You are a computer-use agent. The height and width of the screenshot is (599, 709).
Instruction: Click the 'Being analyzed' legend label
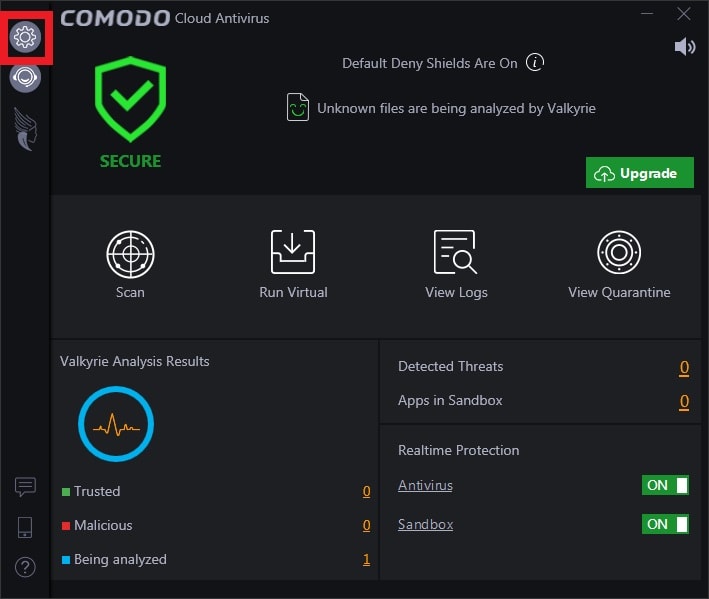tap(120, 560)
